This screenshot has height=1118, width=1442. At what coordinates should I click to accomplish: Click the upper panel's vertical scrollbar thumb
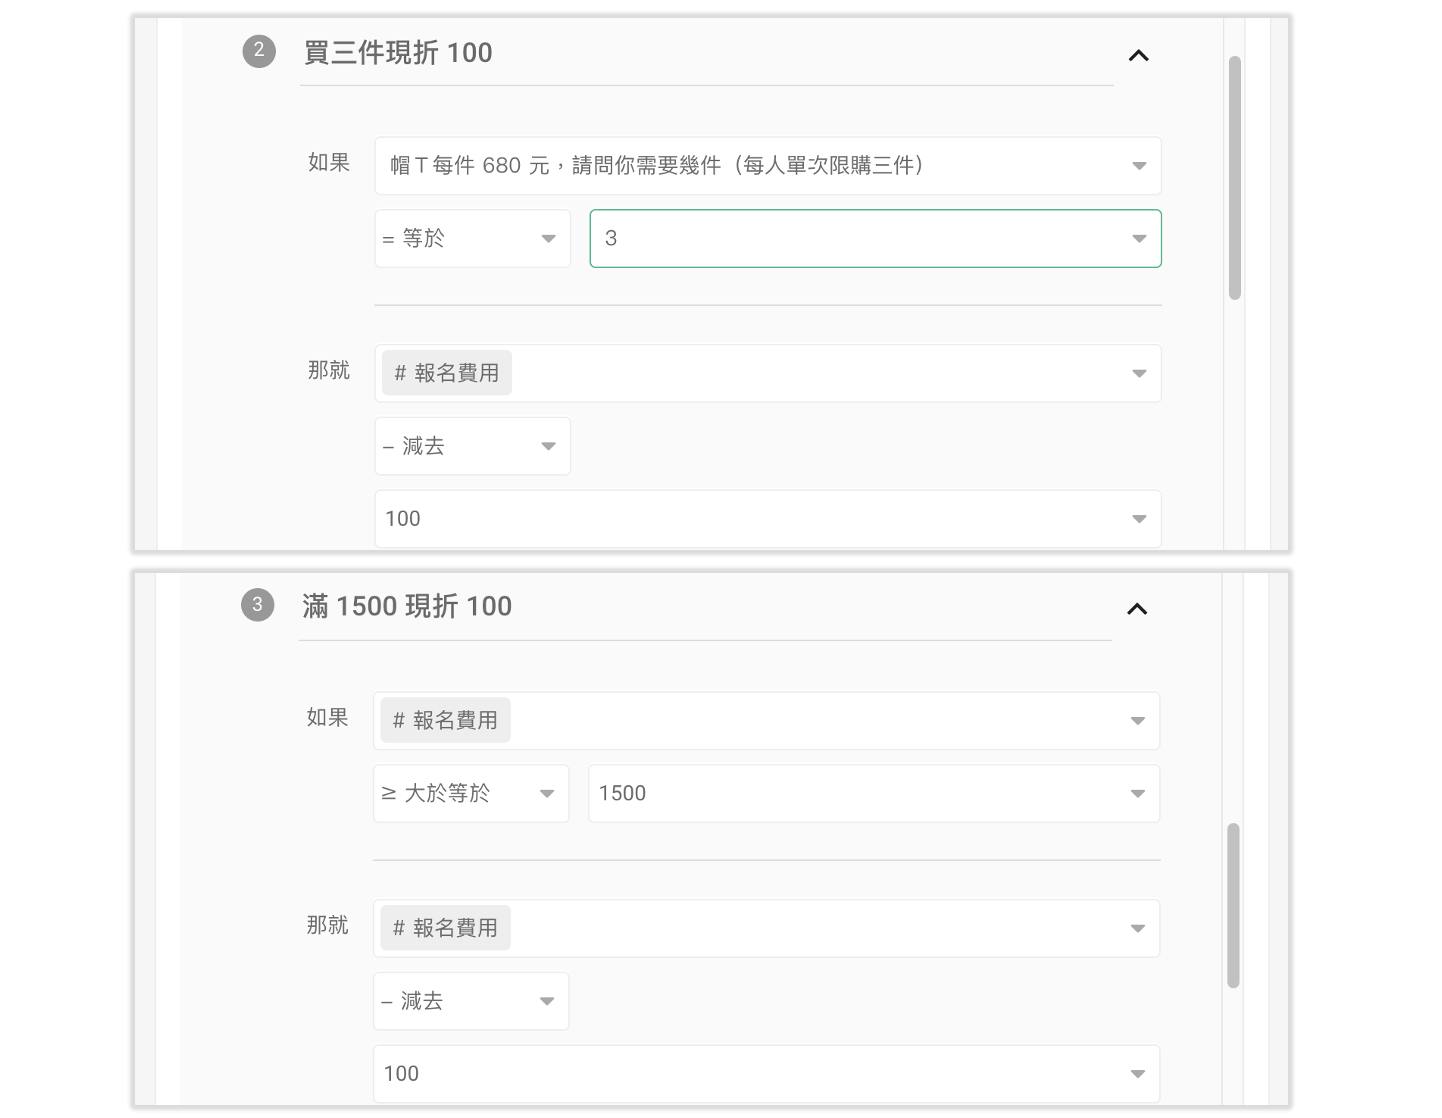click(x=1235, y=178)
